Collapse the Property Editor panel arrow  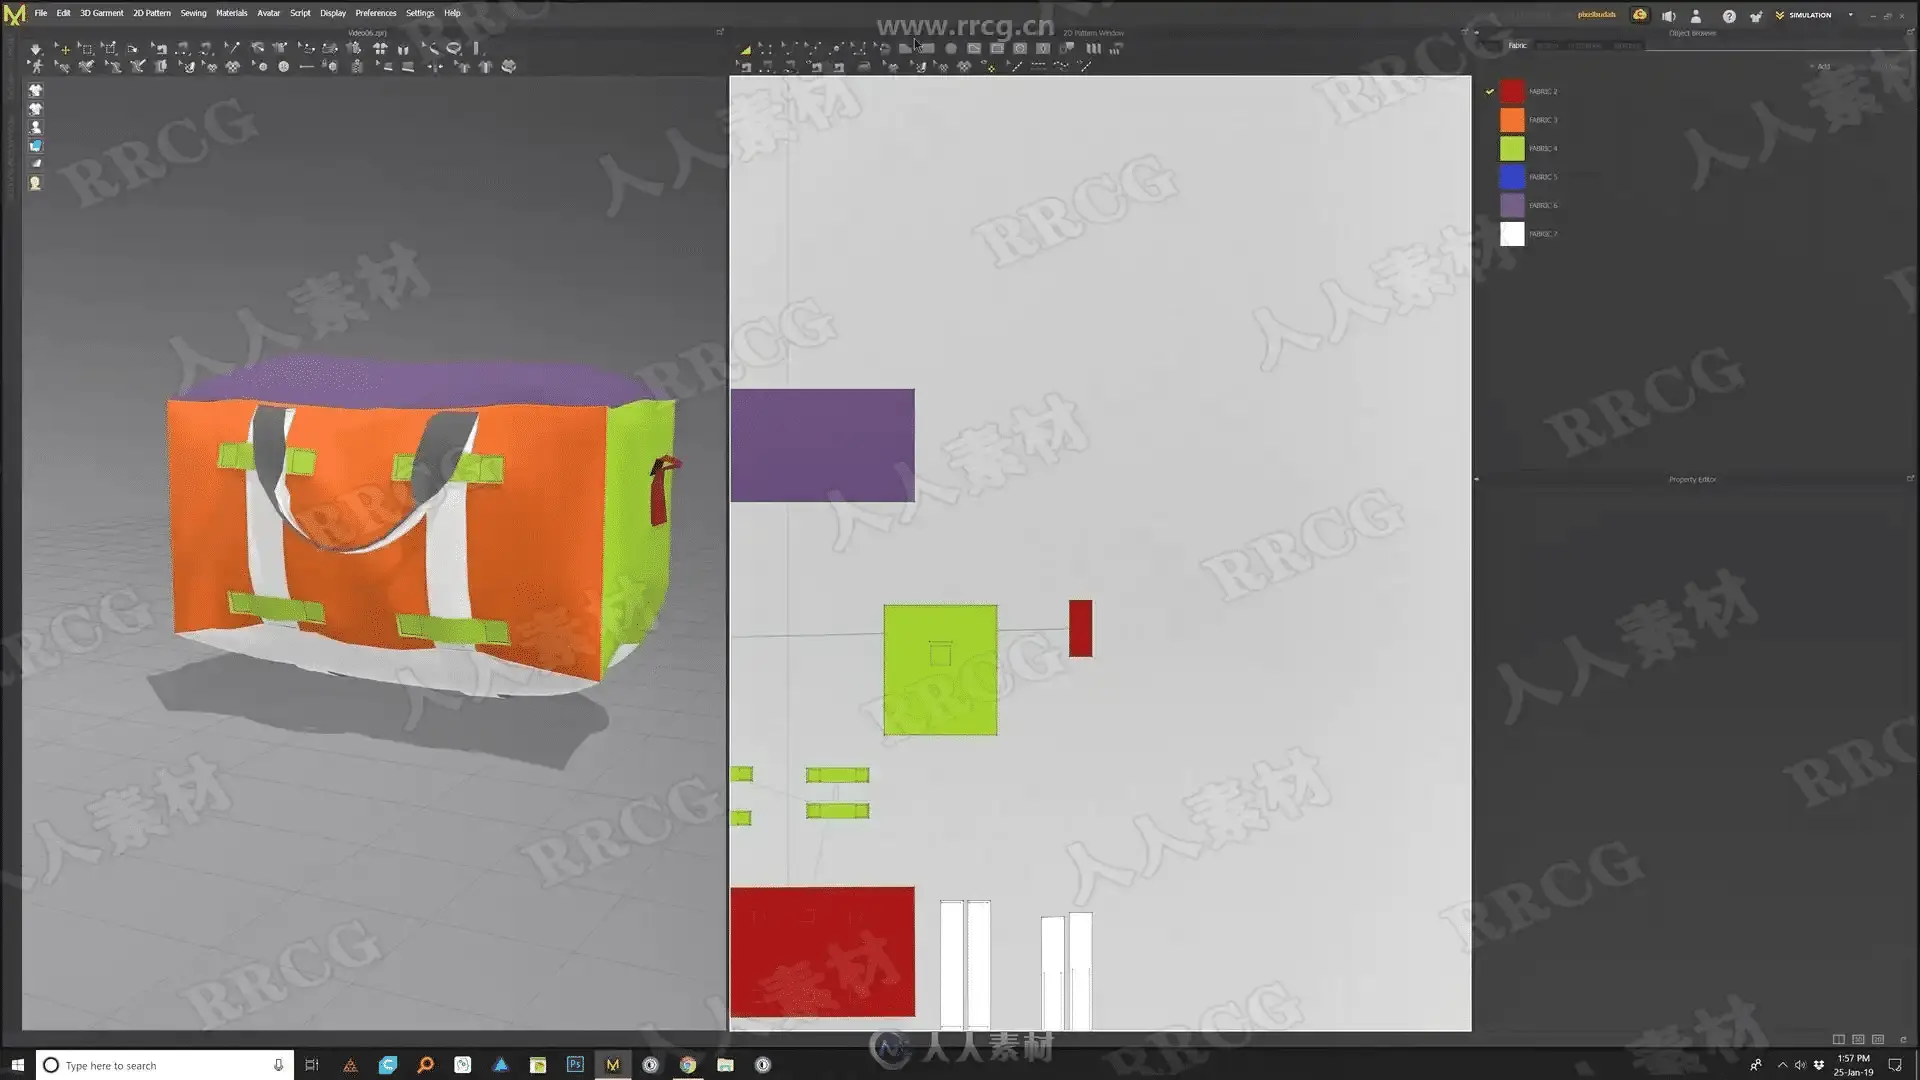tap(1476, 479)
